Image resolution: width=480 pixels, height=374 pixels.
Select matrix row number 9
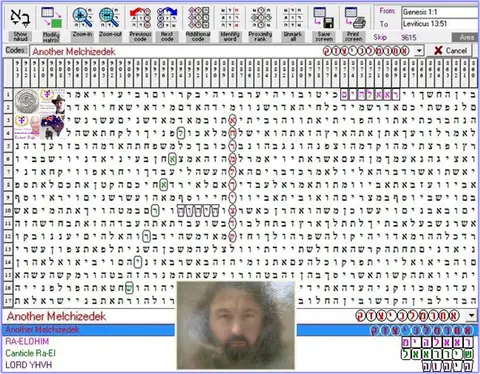(8, 198)
